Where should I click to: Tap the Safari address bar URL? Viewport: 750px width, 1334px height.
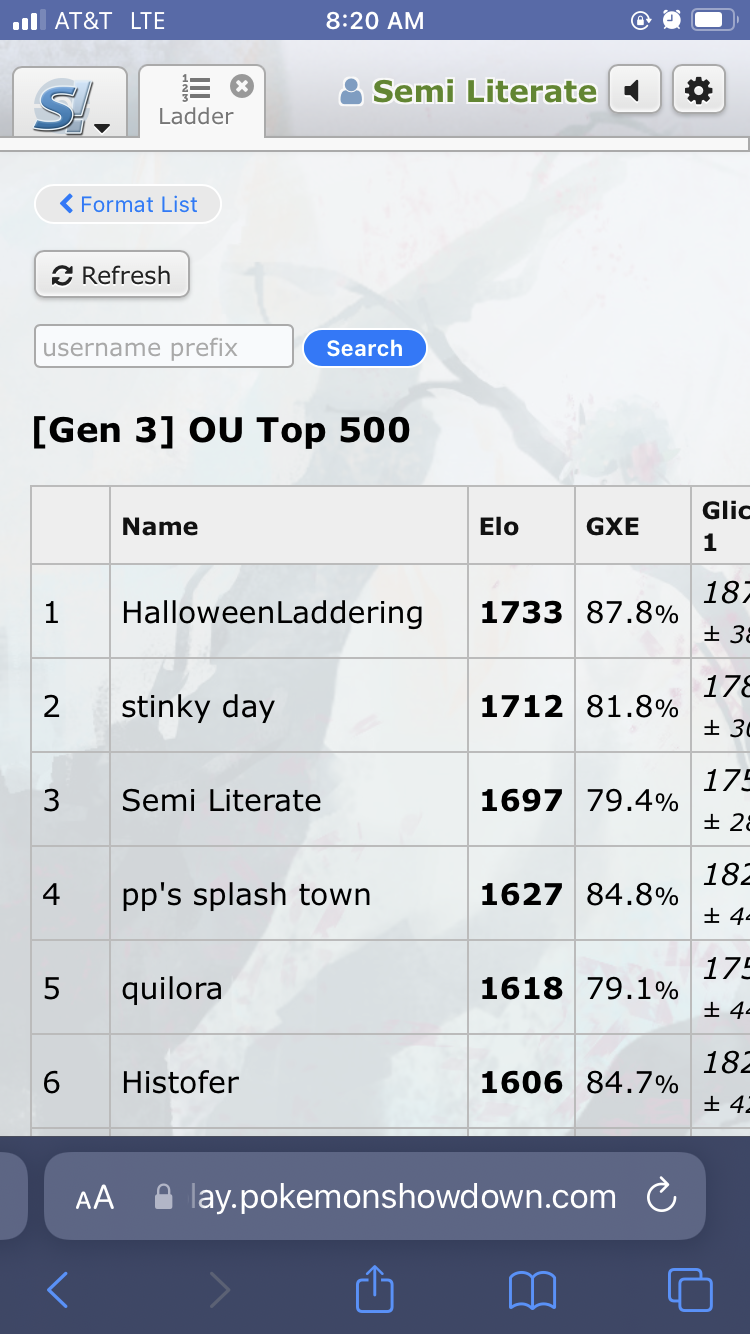402,1196
